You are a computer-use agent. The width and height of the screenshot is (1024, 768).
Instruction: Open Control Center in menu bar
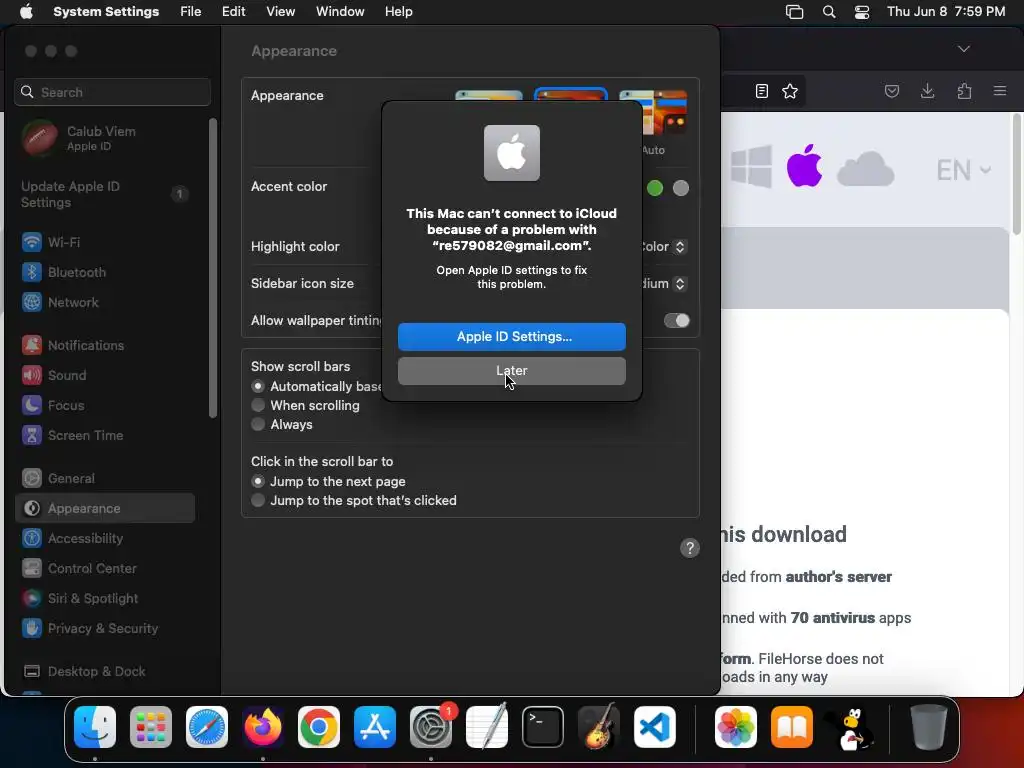[x=861, y=12]
